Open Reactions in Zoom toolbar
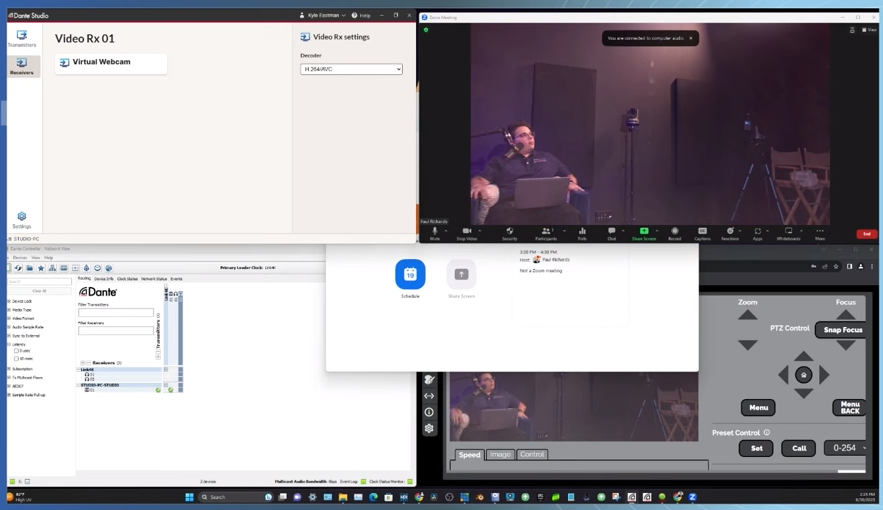 coord(730,234)
